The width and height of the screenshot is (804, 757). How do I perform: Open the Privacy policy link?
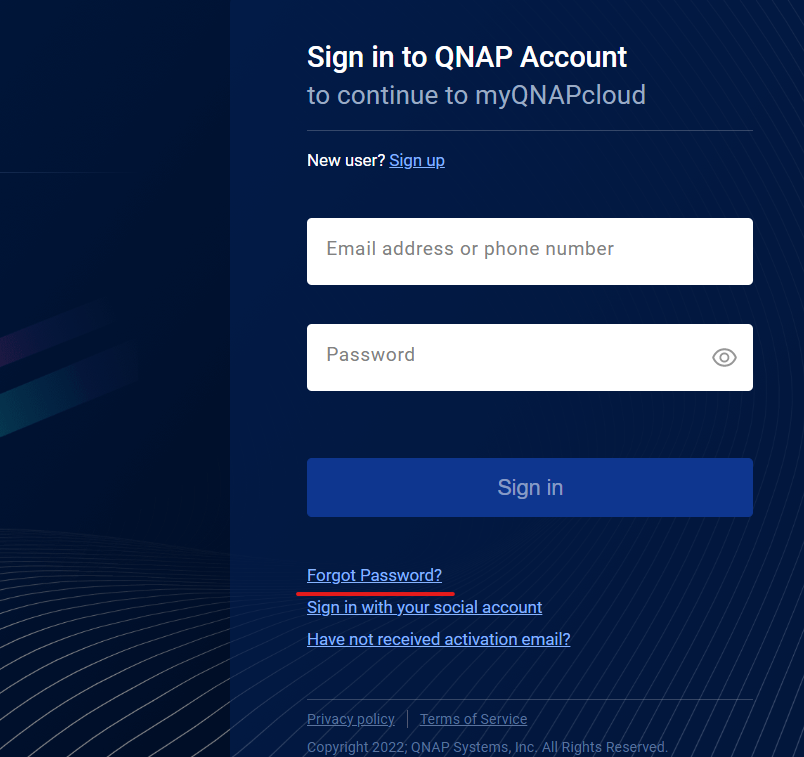(350, 719)
